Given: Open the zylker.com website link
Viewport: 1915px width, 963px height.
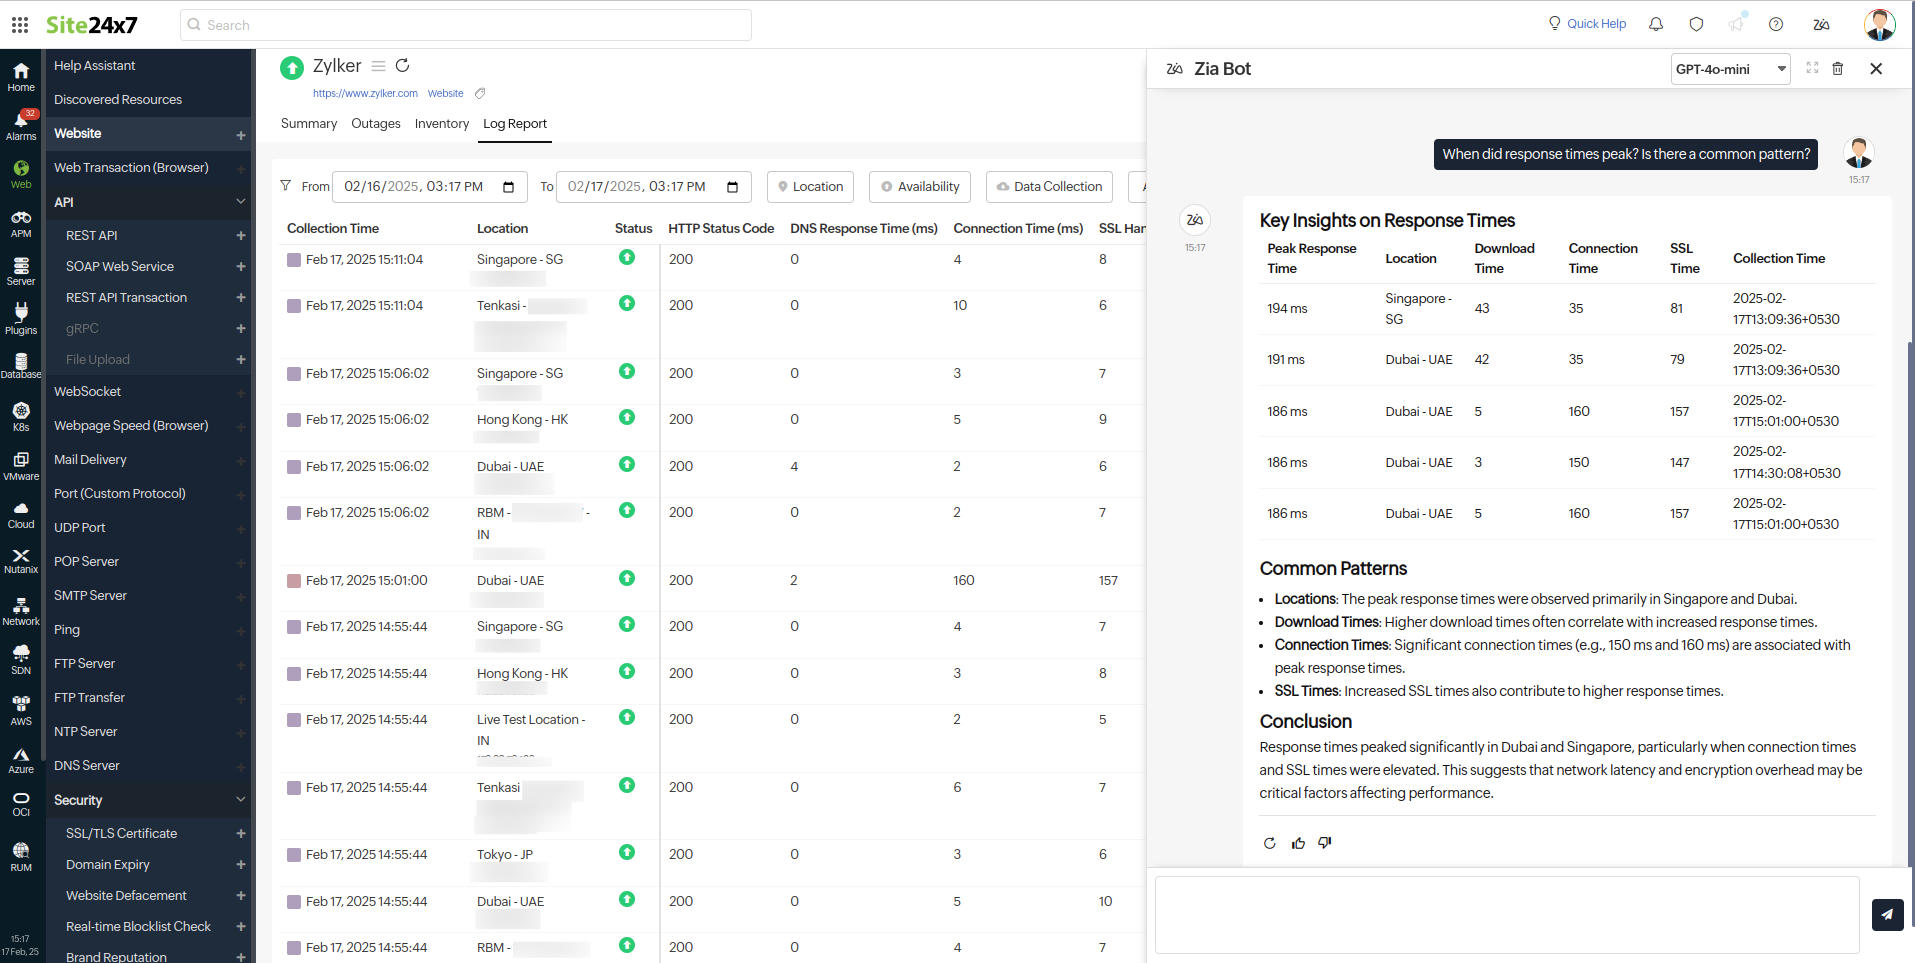Looking at the screenshot, I should click(x=365, y=94).
